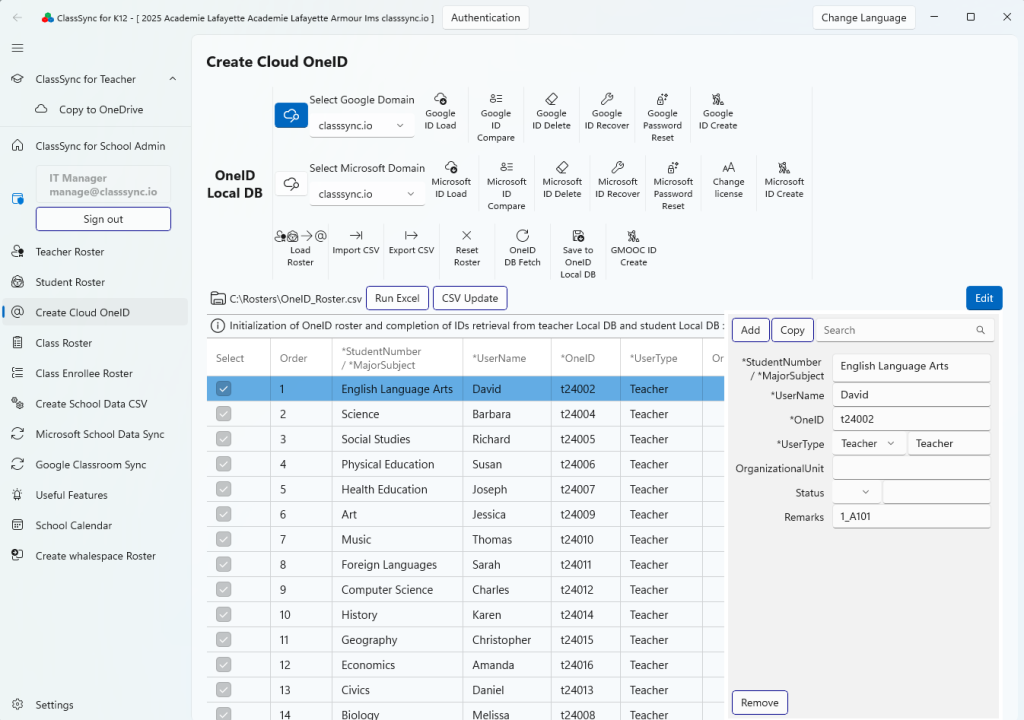Toggle checkbox for Physical Education row
The image size is (1024, 720).
coord(223,464)
